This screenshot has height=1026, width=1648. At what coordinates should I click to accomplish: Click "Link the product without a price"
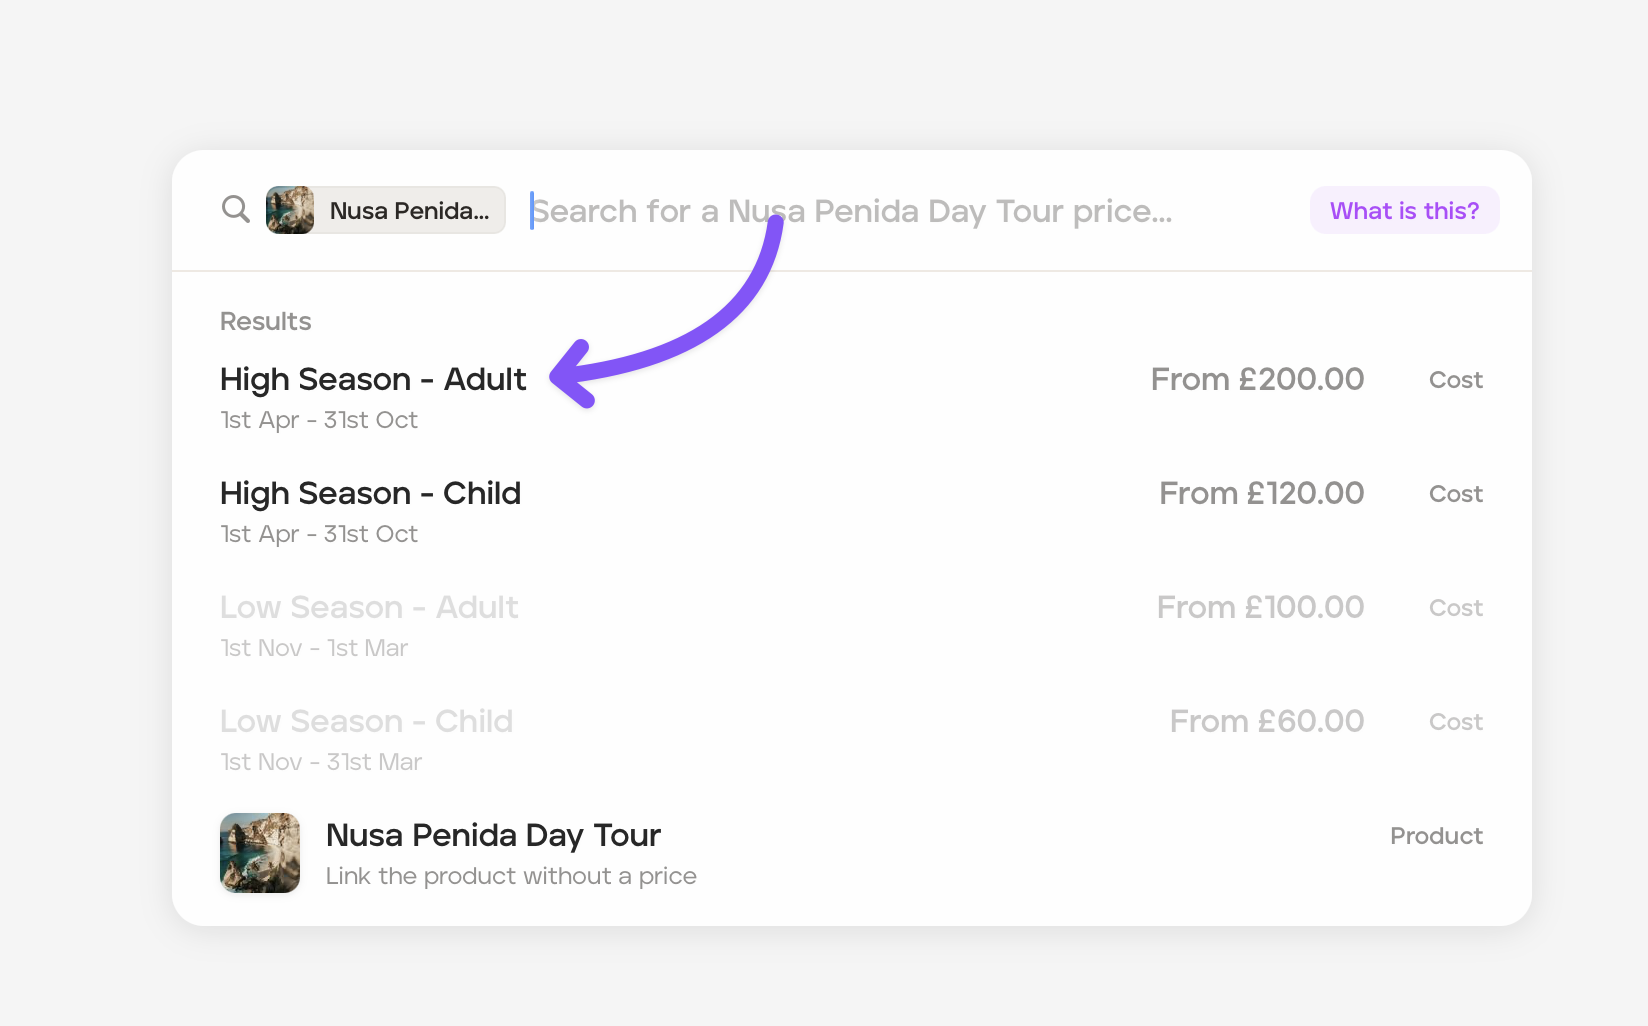tap(511, 876)
